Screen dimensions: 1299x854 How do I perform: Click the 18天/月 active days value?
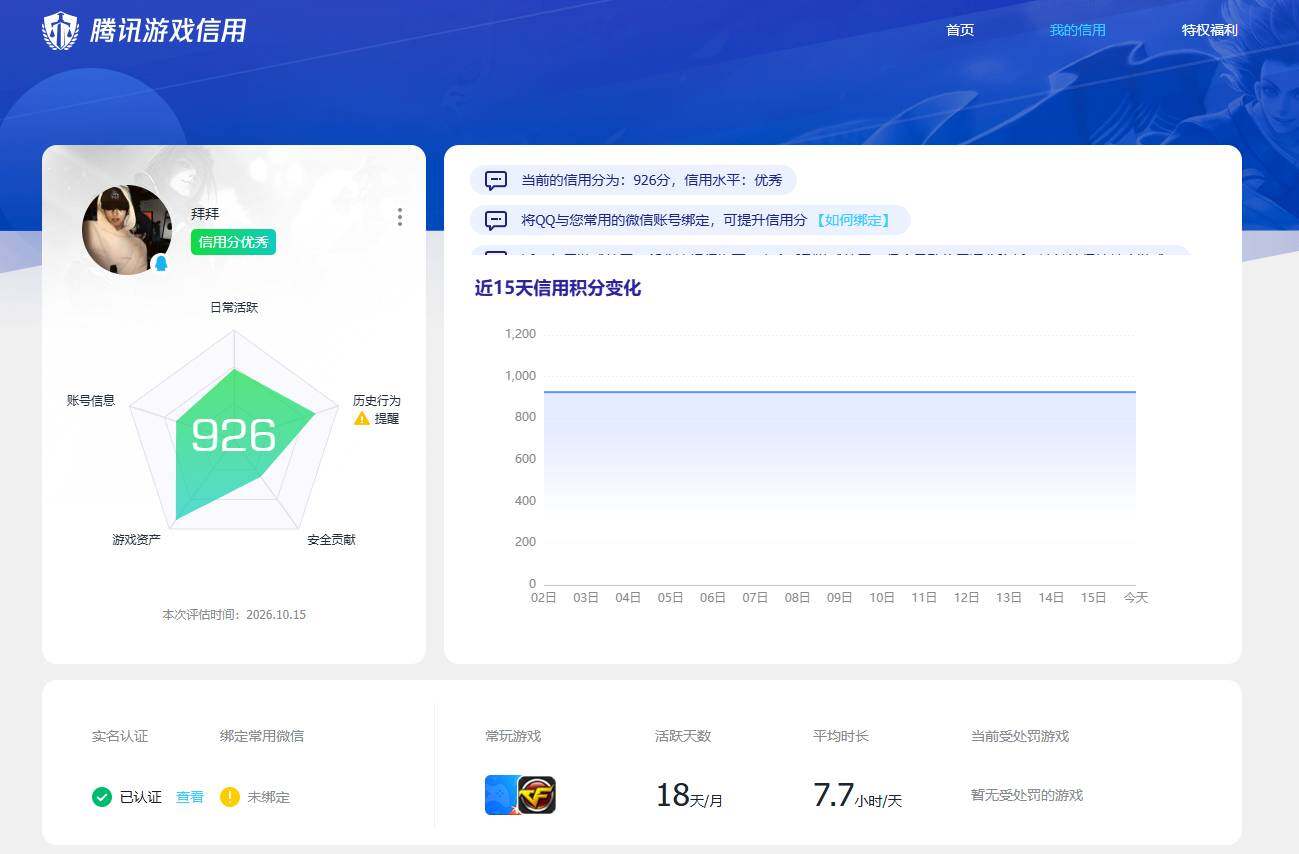tap(689, 796)
